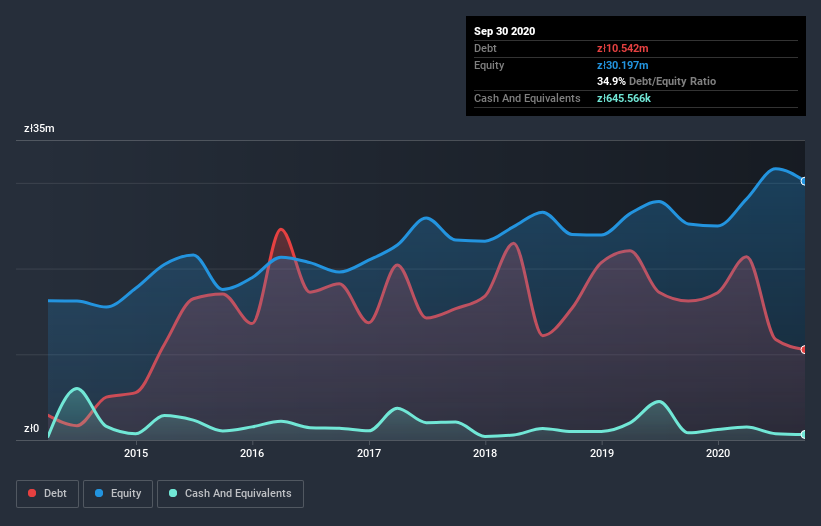821x526 pixels.
Task: Select the 2016 x-axis label
Action: [x=252, y=453]
